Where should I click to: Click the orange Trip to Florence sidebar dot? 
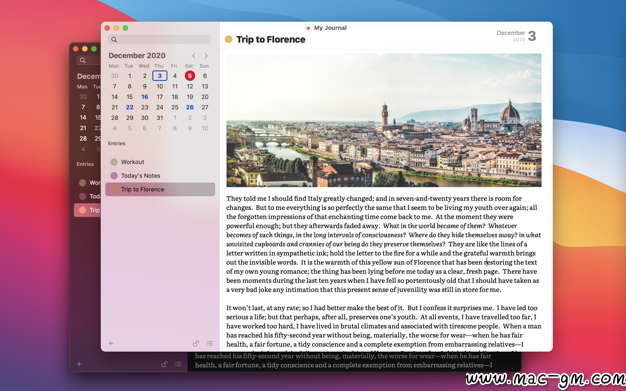114,189
